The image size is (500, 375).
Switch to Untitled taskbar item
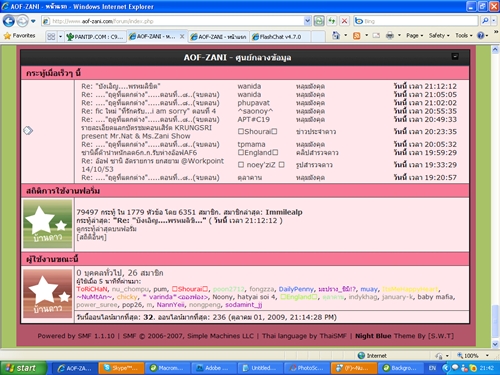[x=260, y=368]
